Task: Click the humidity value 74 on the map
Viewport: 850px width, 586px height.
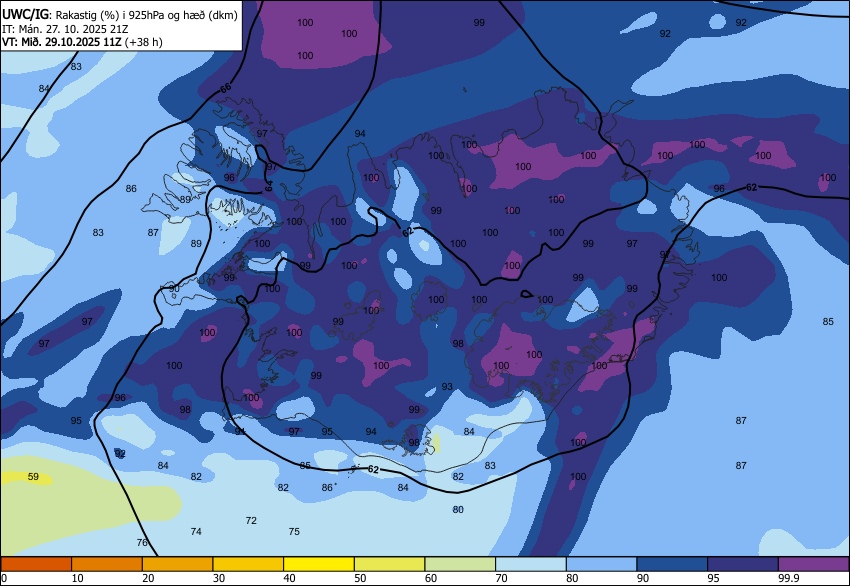Action: pos(196,531)
